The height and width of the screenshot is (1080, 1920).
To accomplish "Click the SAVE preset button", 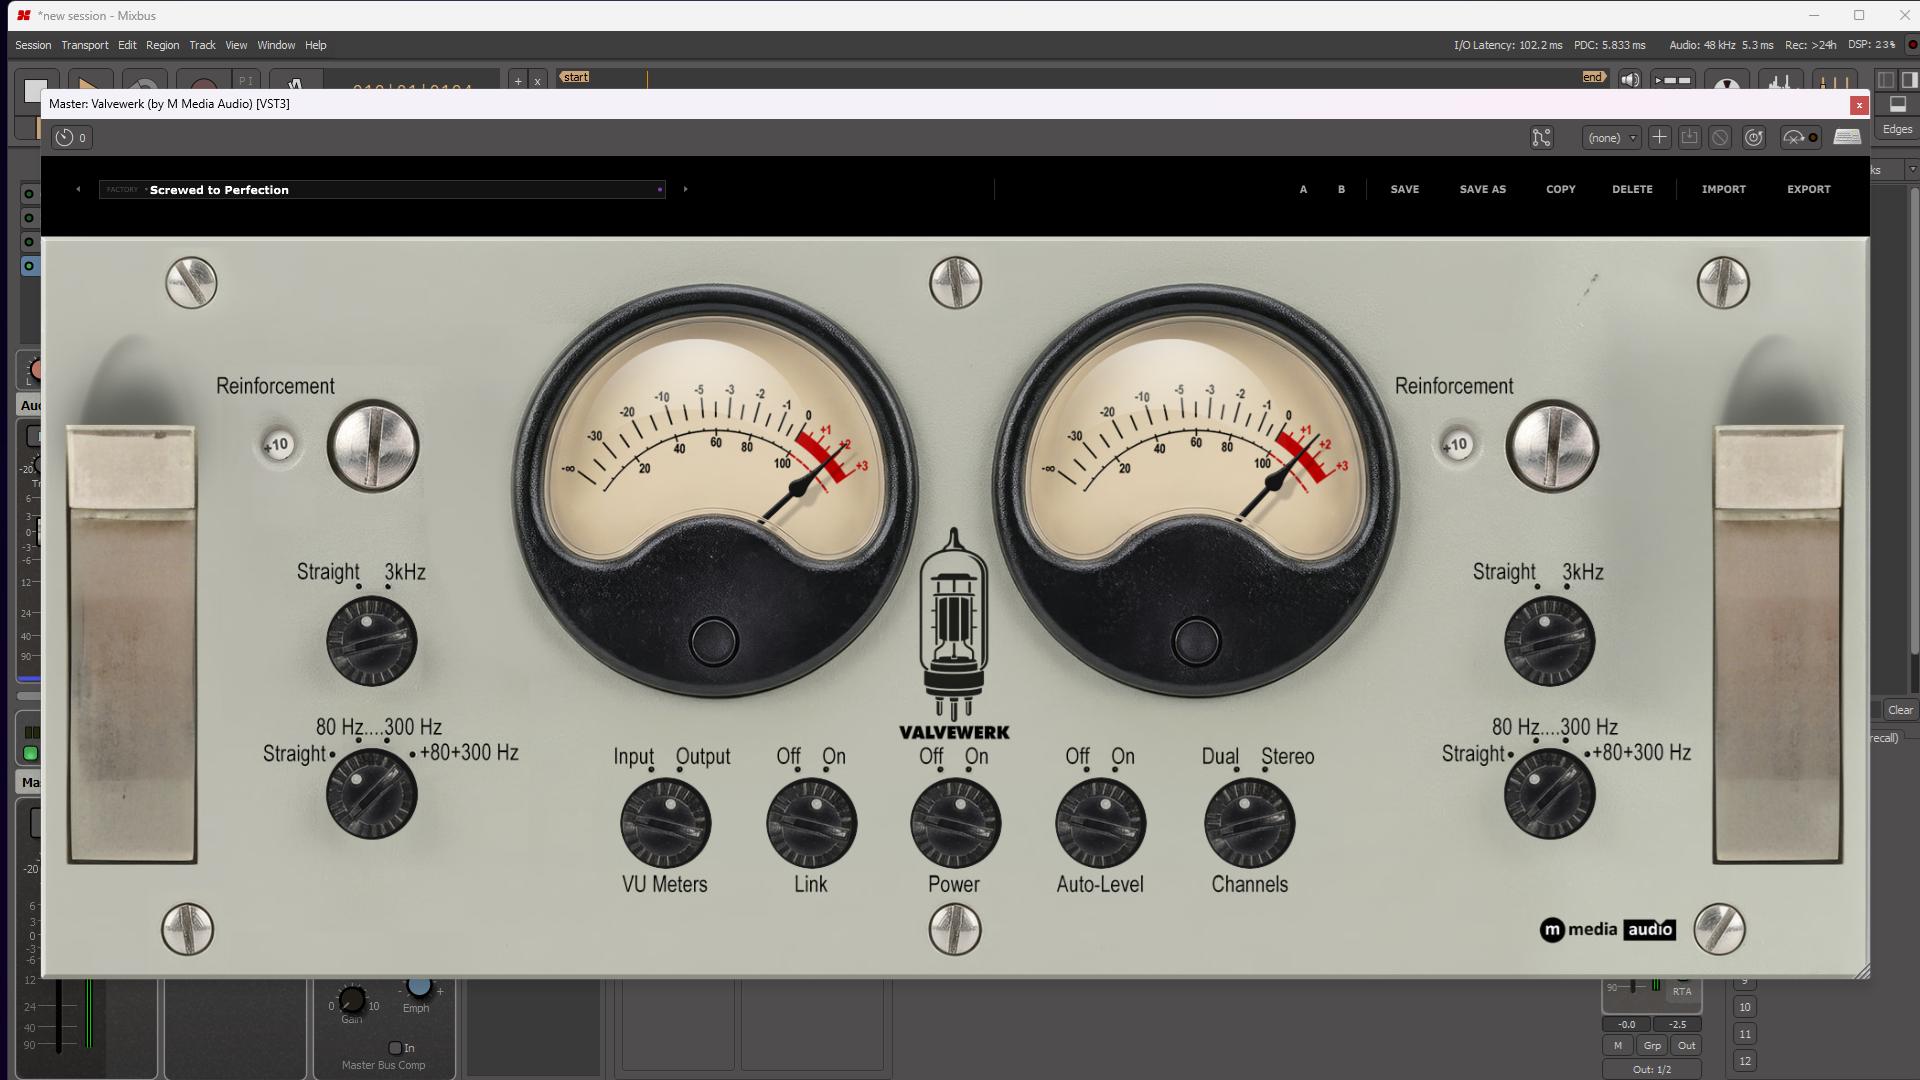I will point(1404,189).
